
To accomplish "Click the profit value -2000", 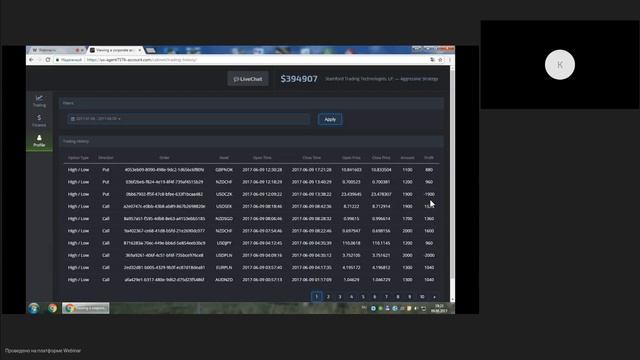I will 429,256.
